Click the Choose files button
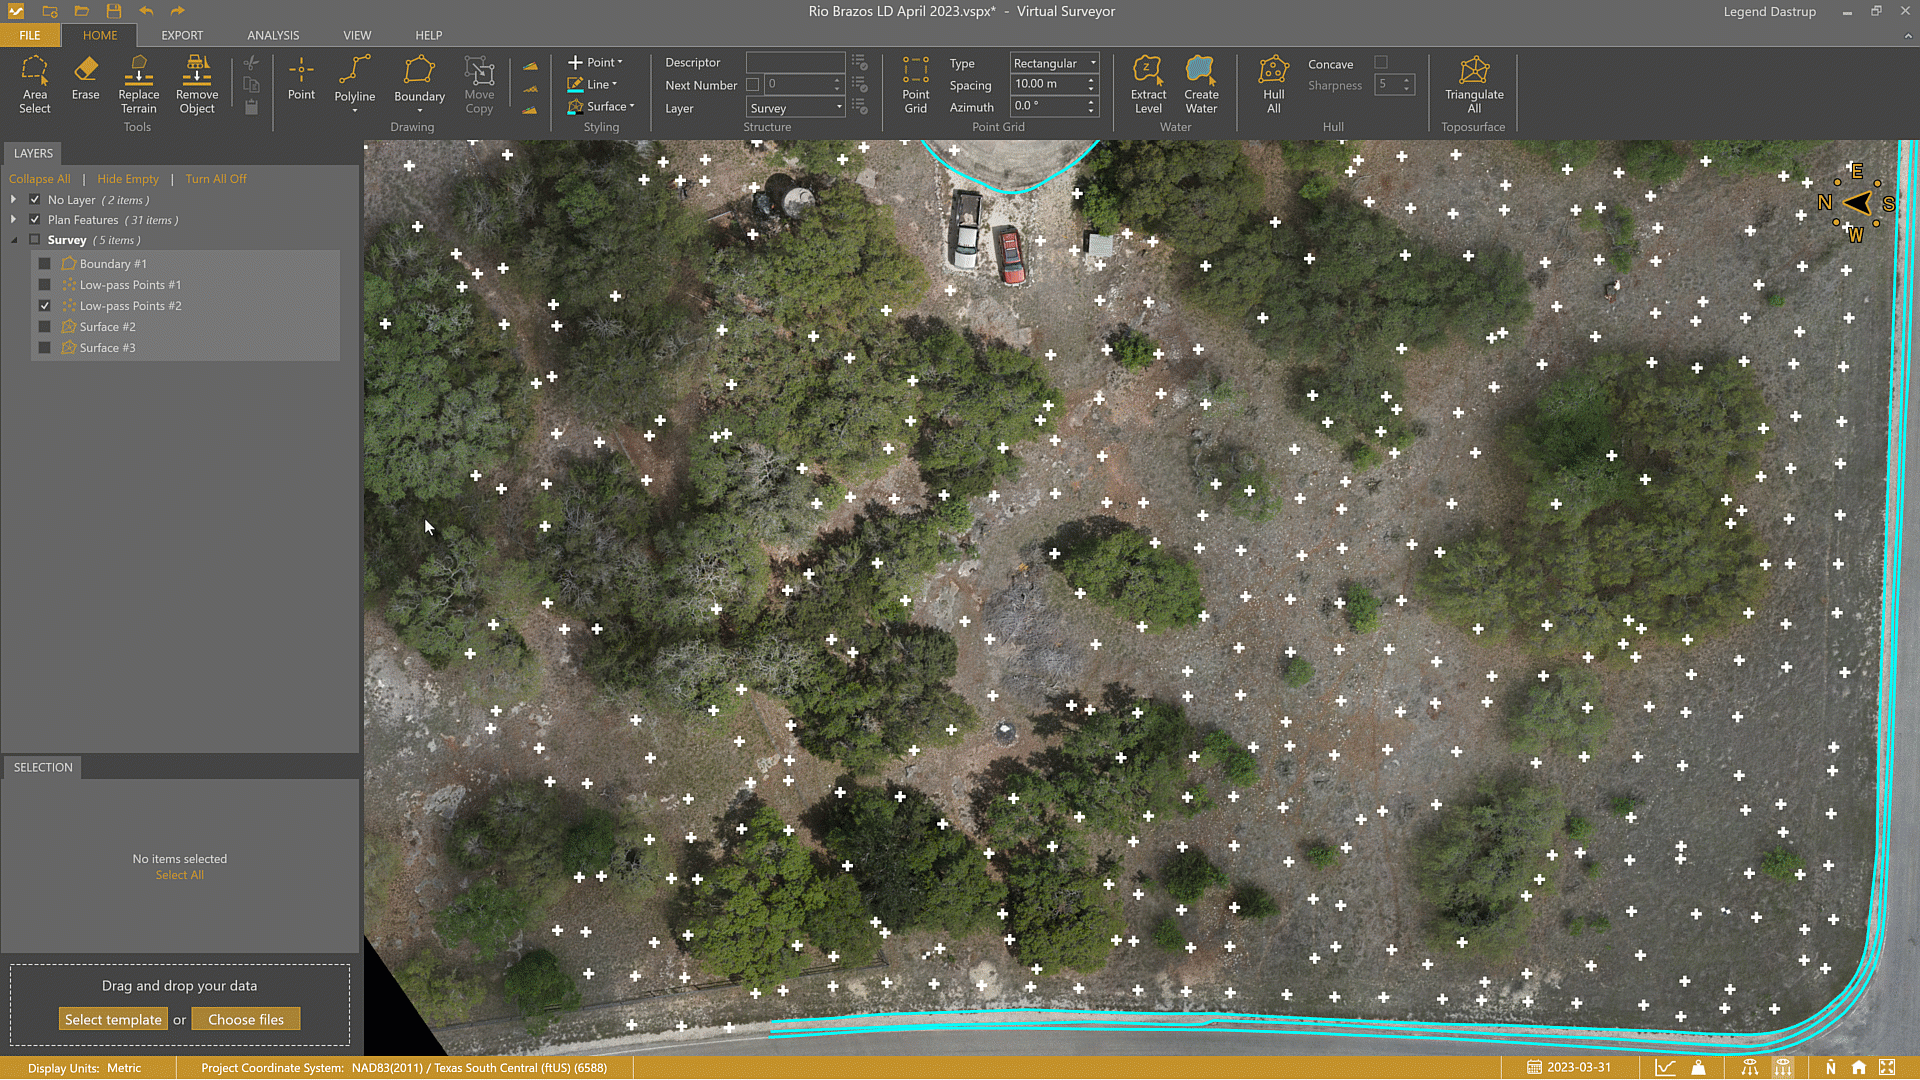Viewport: 1920px width, 1080px height. click(246, 1020)
